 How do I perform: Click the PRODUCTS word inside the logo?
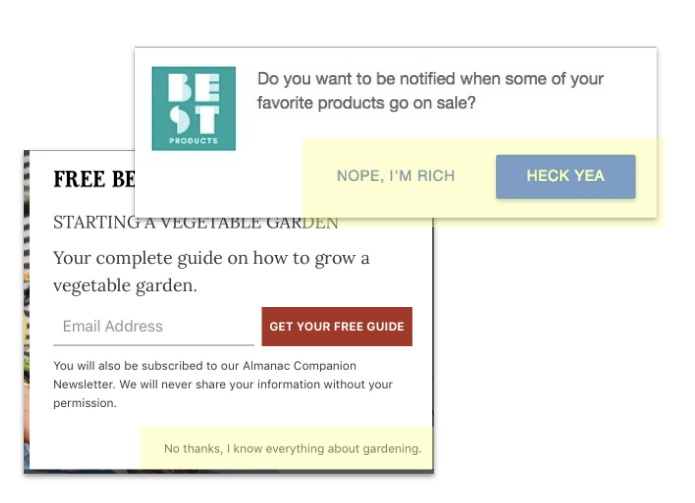(193, 141)
